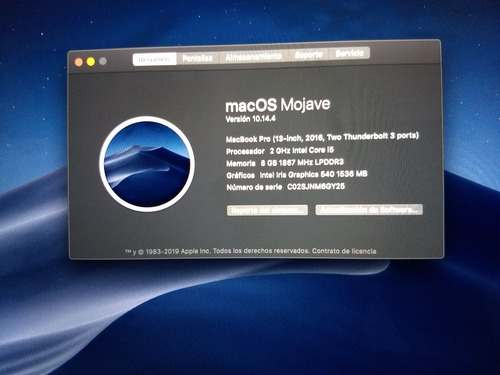Click Gráficos Intel Iris Graphics 540 line
The height and width of the screenshot is (375, 500).
pyautogui.click(x=297, y=175)
